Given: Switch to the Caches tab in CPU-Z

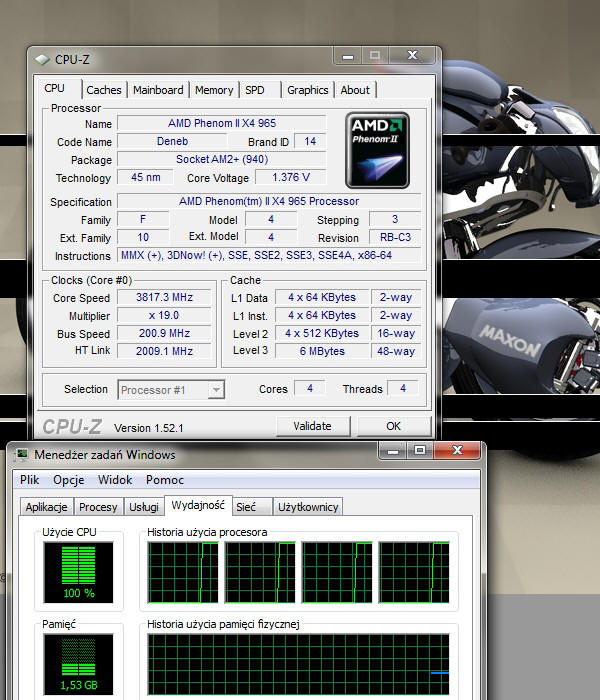Looking at the screenshot, I should click(x=104, y=90).
